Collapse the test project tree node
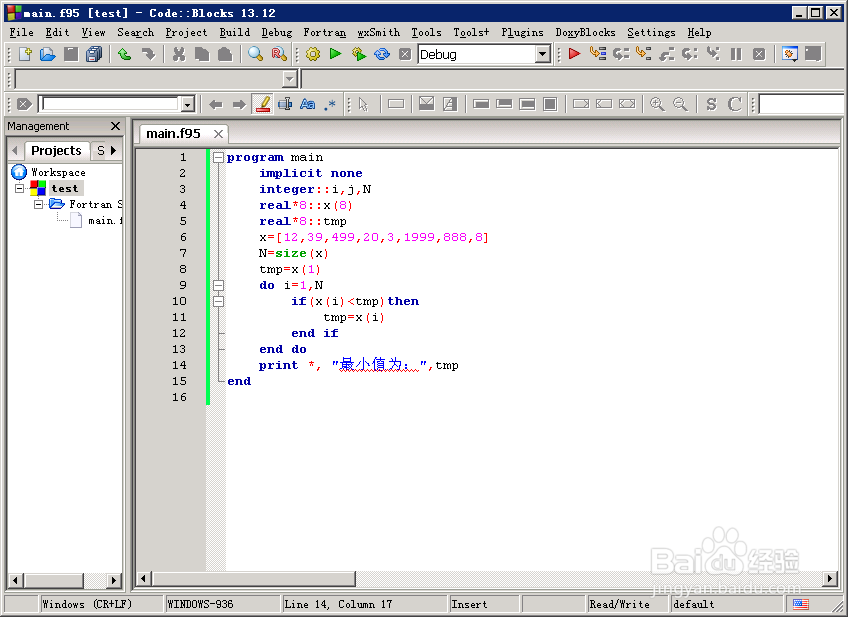The width and height of the screenshot is (848, 617). 19,188
